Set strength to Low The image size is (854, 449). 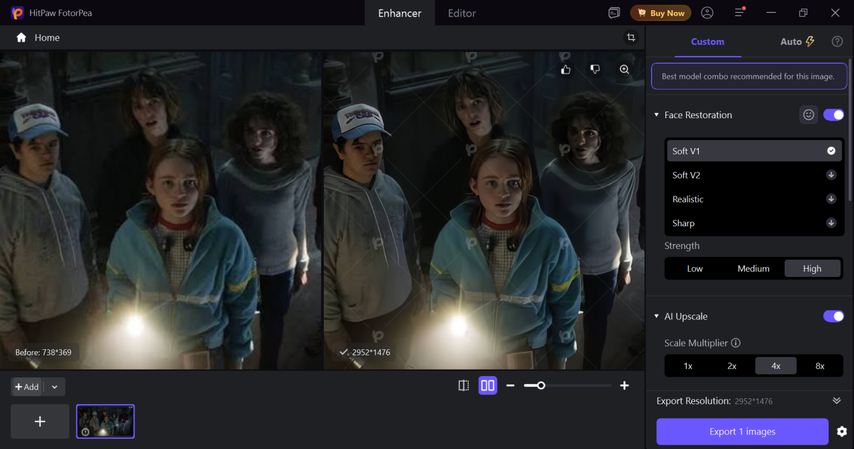pos(694,269)
